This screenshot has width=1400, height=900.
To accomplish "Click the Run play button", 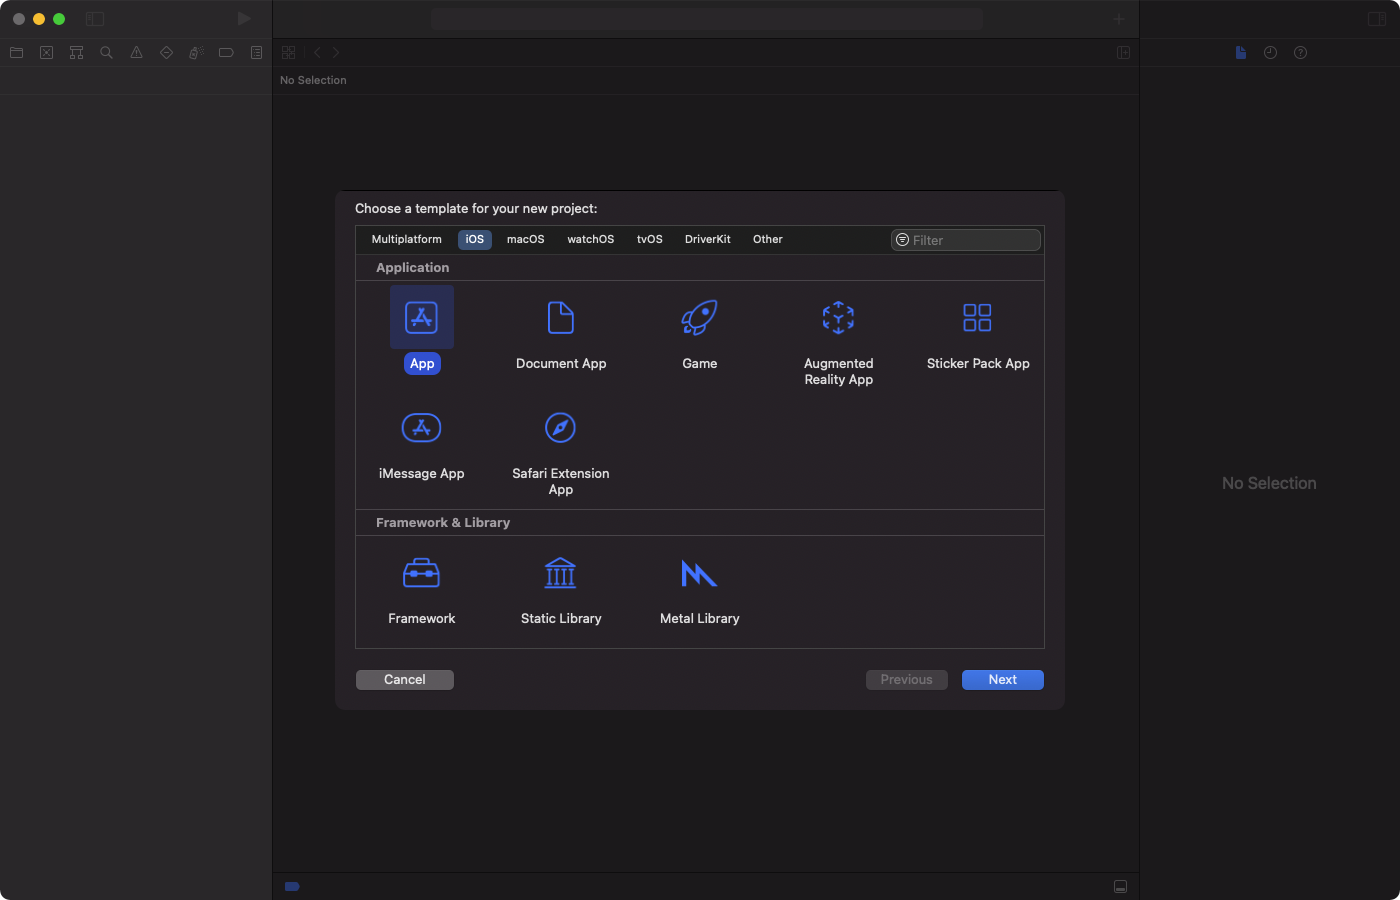I will pos(244,19).
